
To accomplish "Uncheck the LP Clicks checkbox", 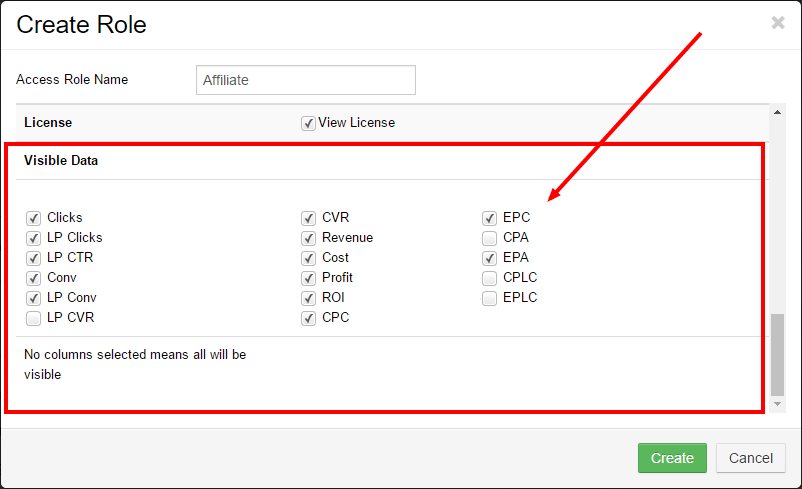I will [33, 238].
